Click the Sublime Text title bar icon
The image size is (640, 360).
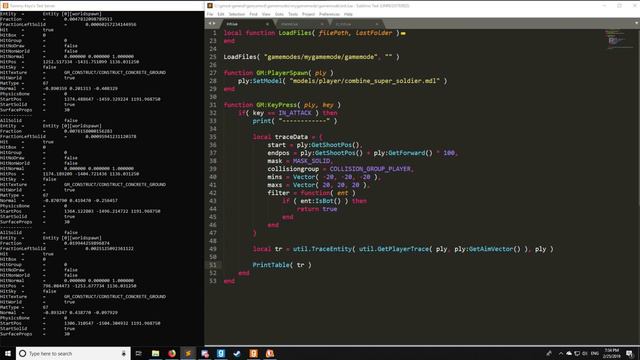(x=210, y=6)
